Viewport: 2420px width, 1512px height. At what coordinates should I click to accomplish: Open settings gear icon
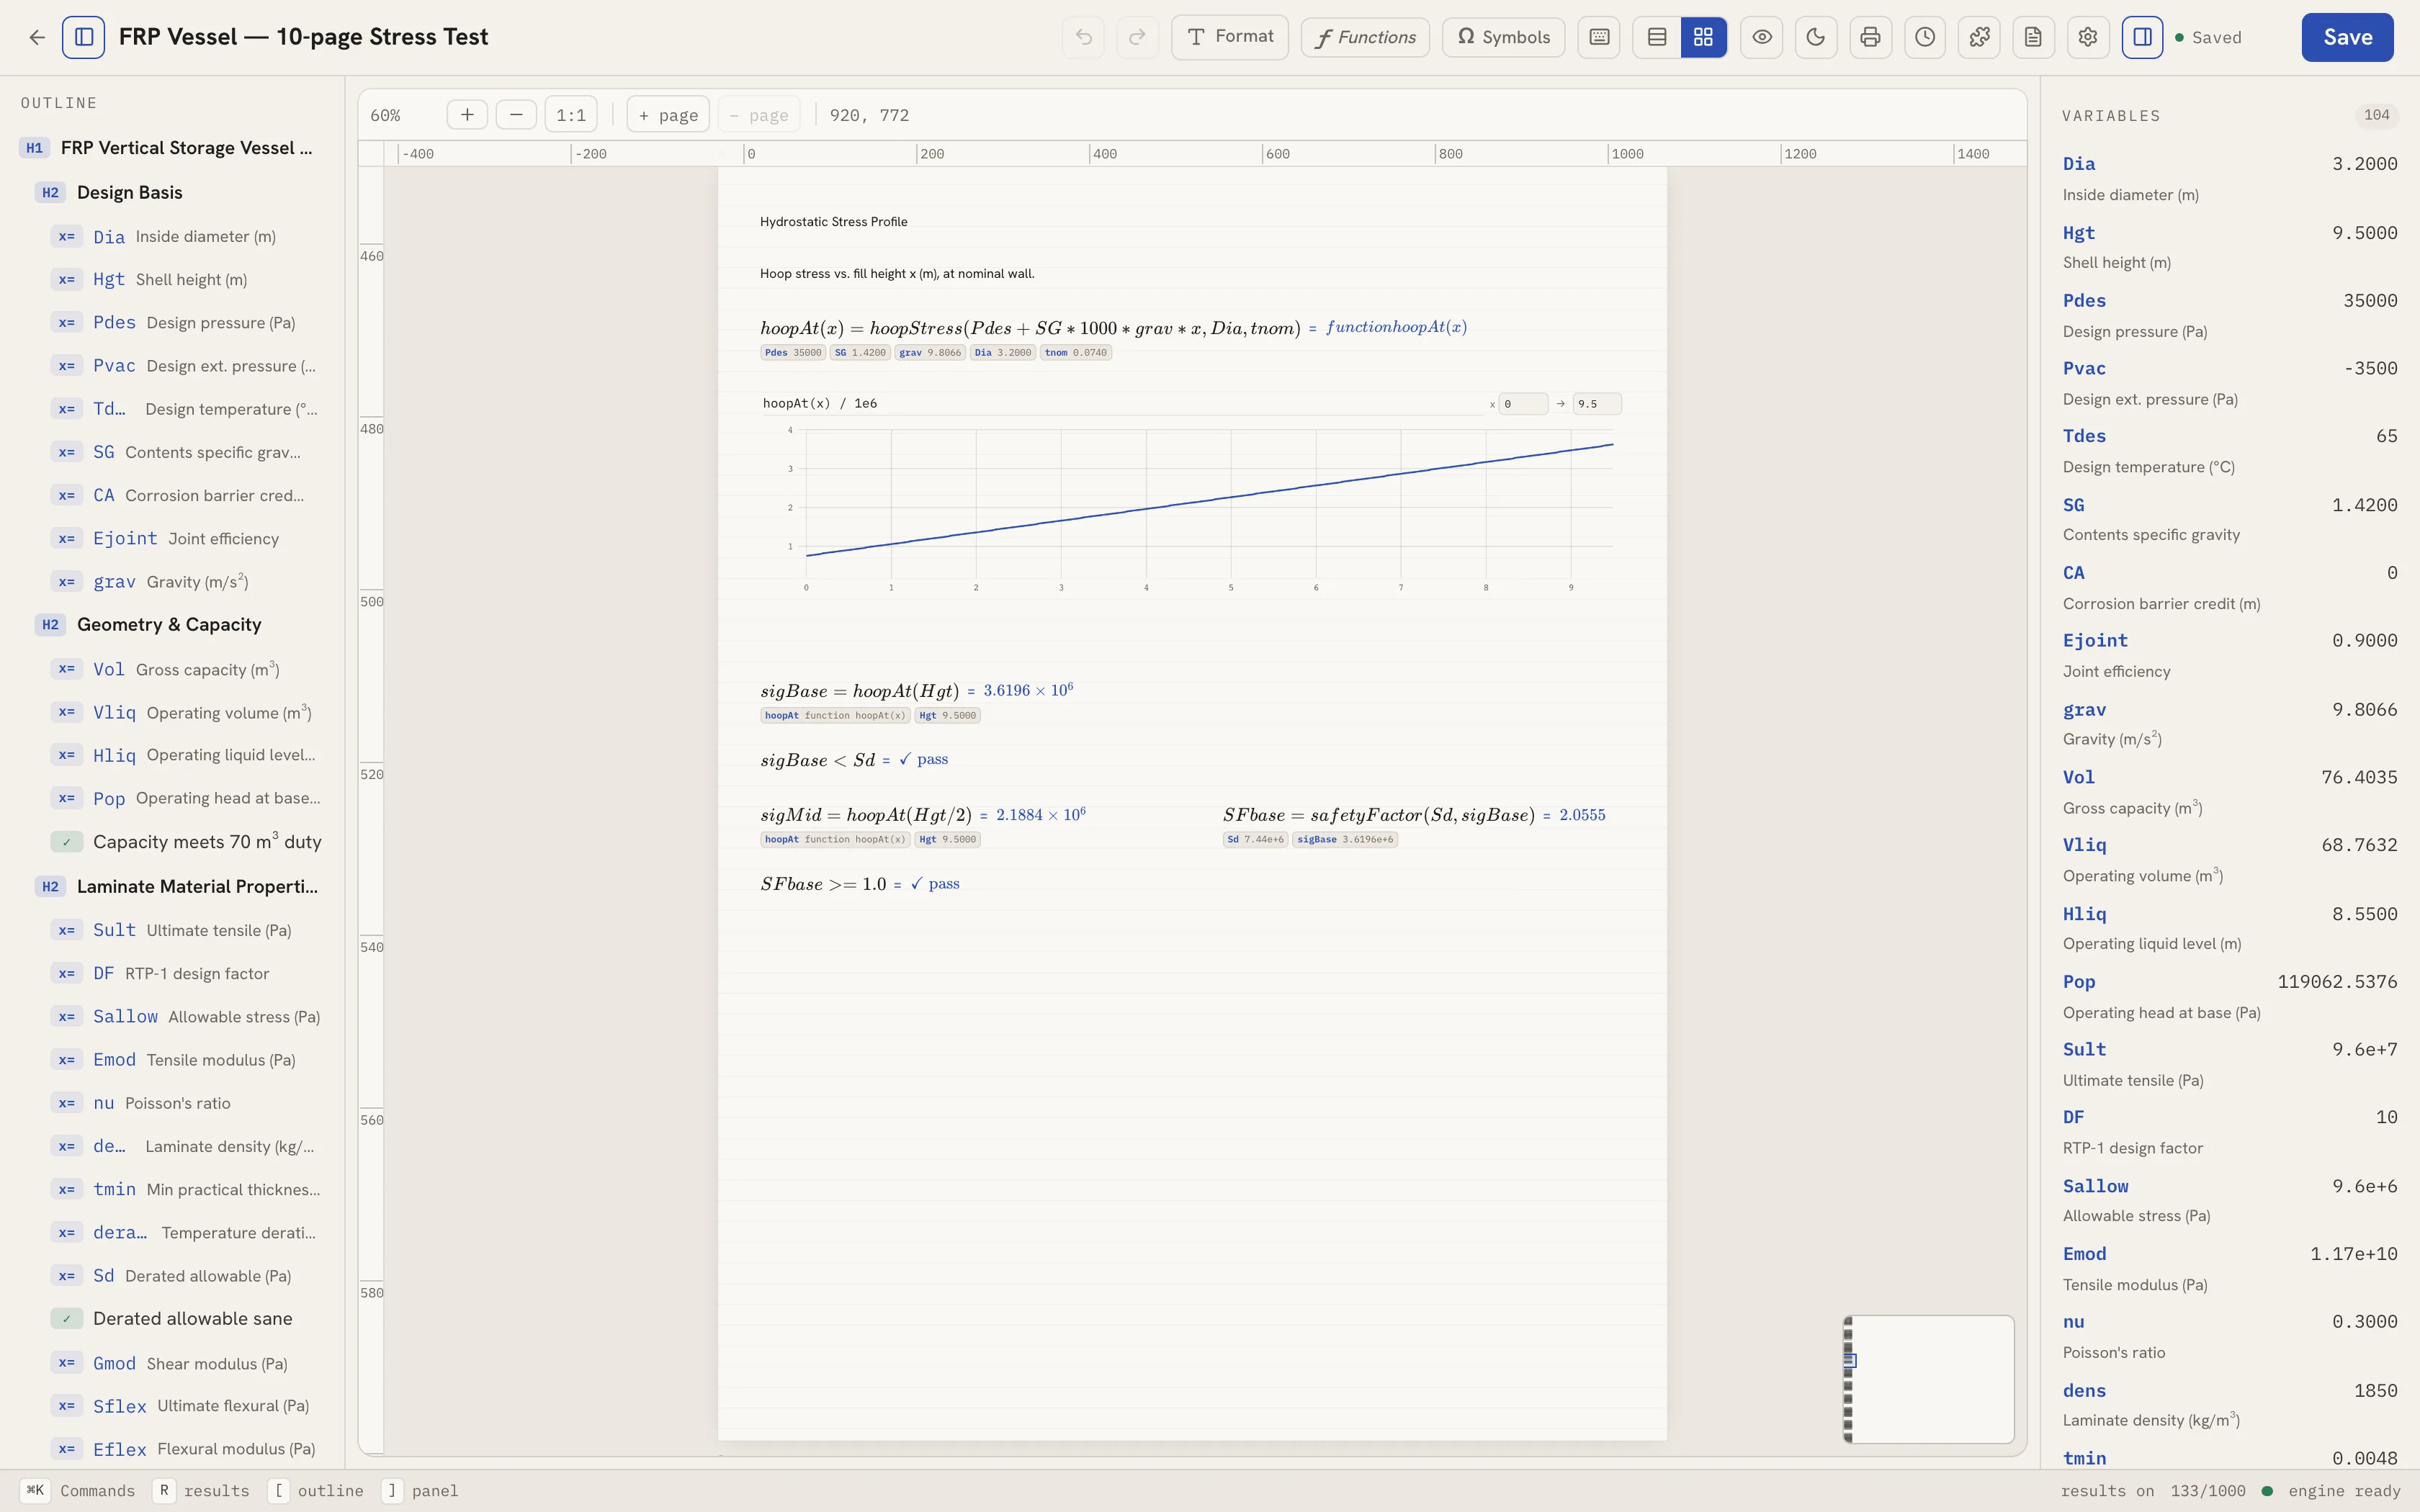(2088, 37)
